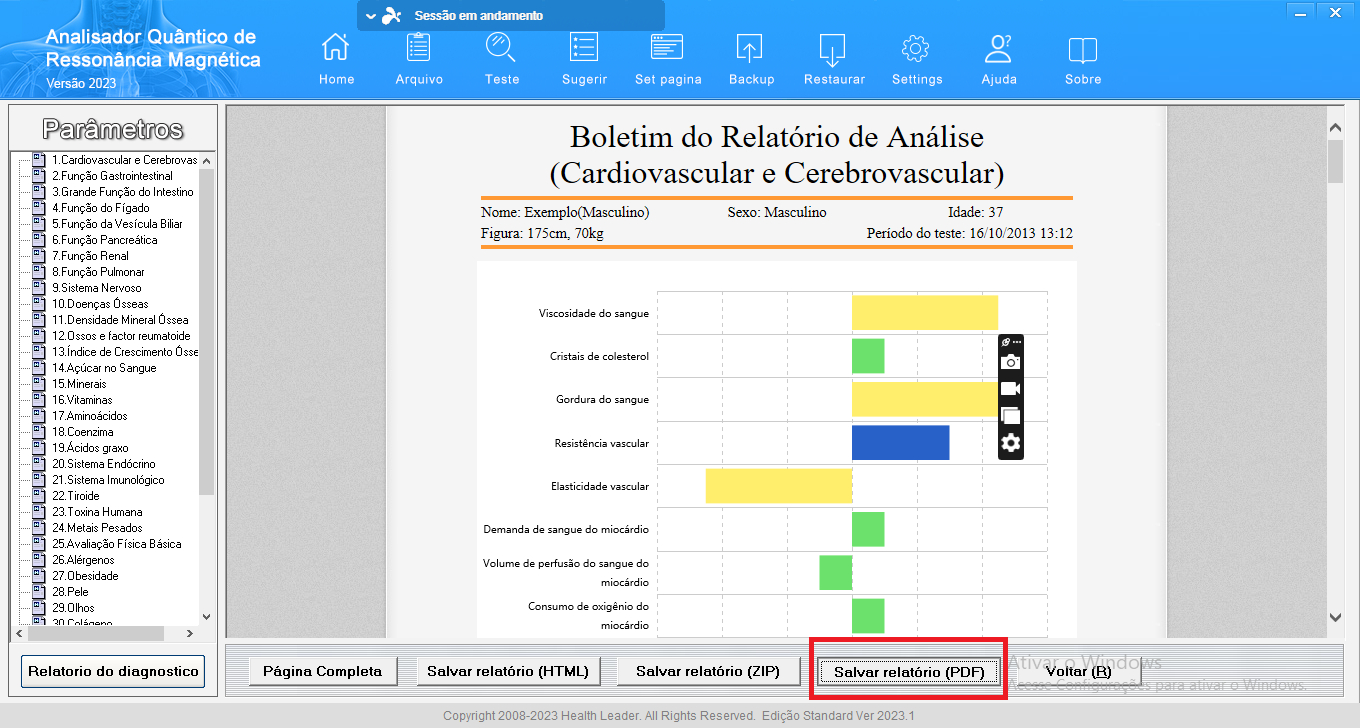
Task: Click the Sessão em andamento session icon
Action: click(x=393, y=16)
